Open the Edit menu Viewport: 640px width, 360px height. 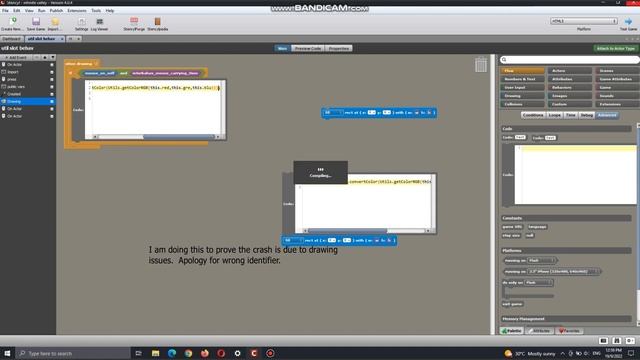[x=17, y=11]
